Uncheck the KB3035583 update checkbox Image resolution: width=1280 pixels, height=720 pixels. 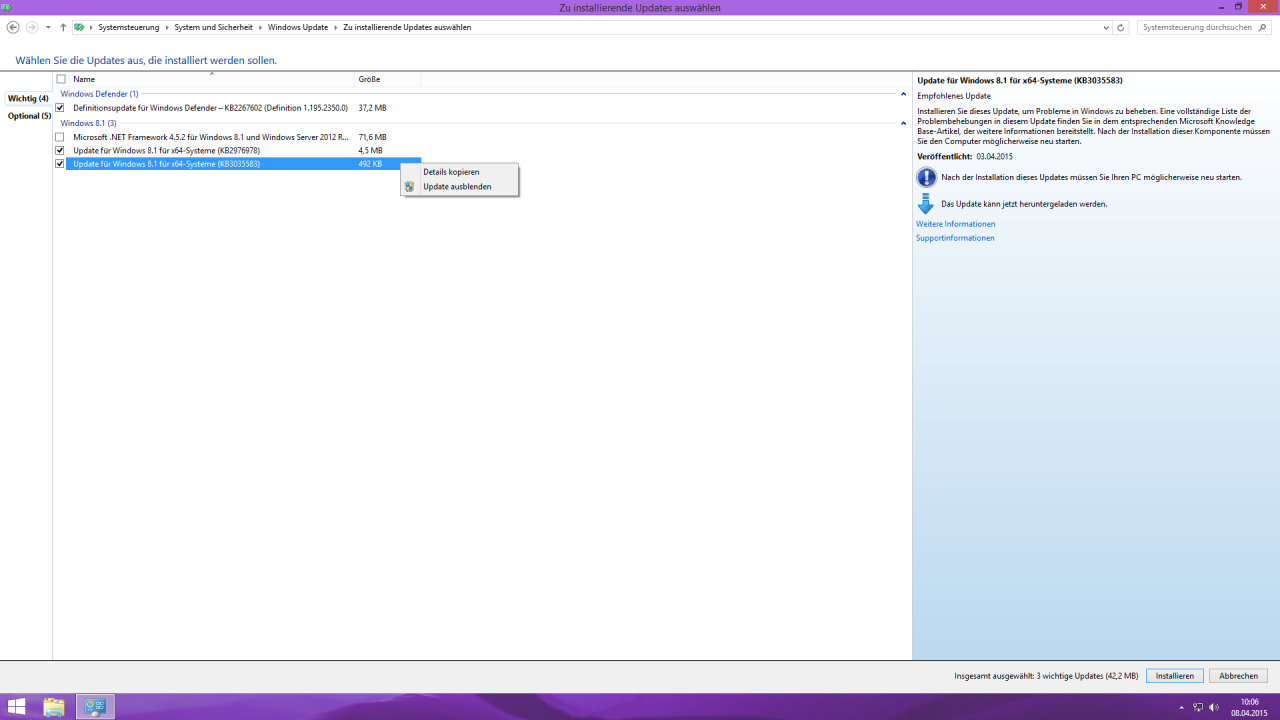[x=60, y=164]
